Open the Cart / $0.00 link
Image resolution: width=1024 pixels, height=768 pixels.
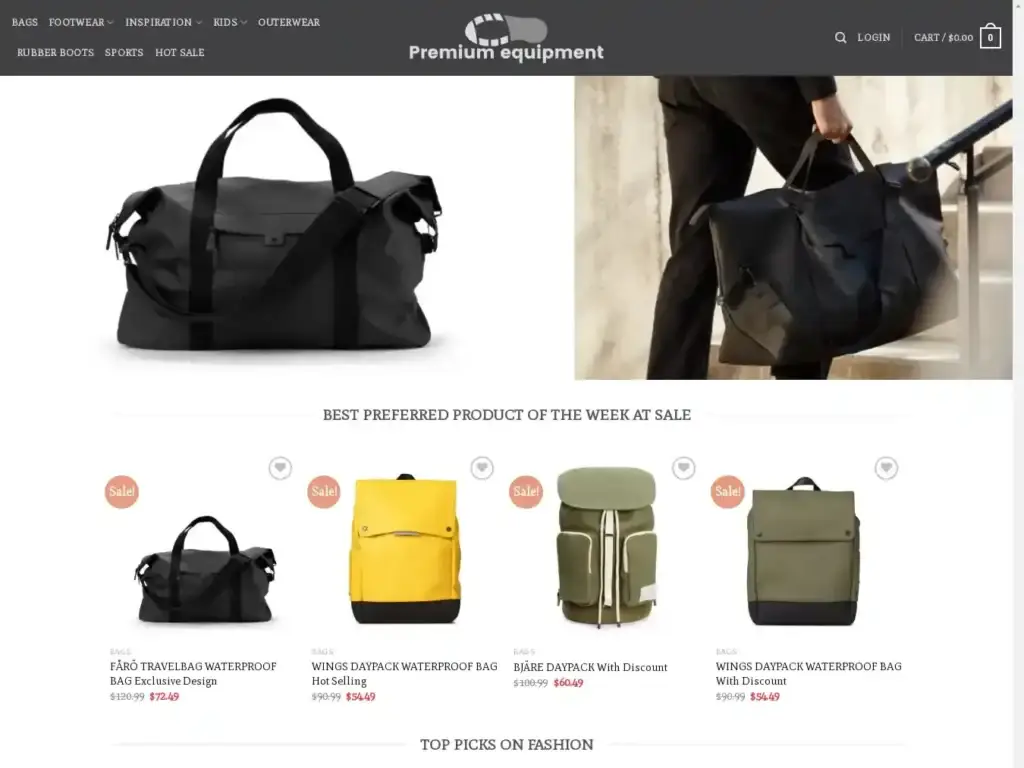(x=943, y=38)
